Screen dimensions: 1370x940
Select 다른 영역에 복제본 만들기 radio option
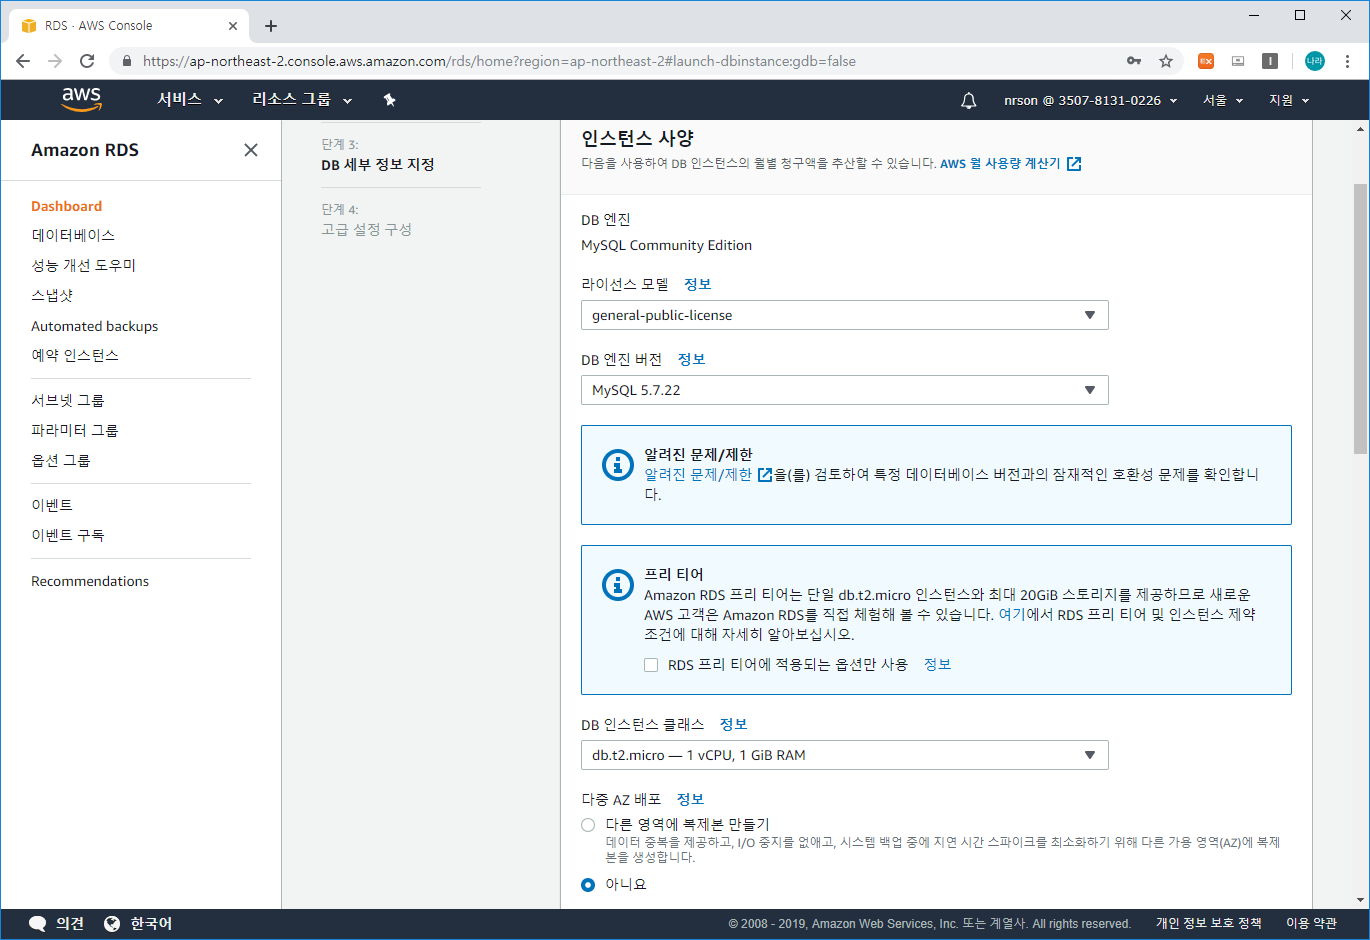pos(588,825)
